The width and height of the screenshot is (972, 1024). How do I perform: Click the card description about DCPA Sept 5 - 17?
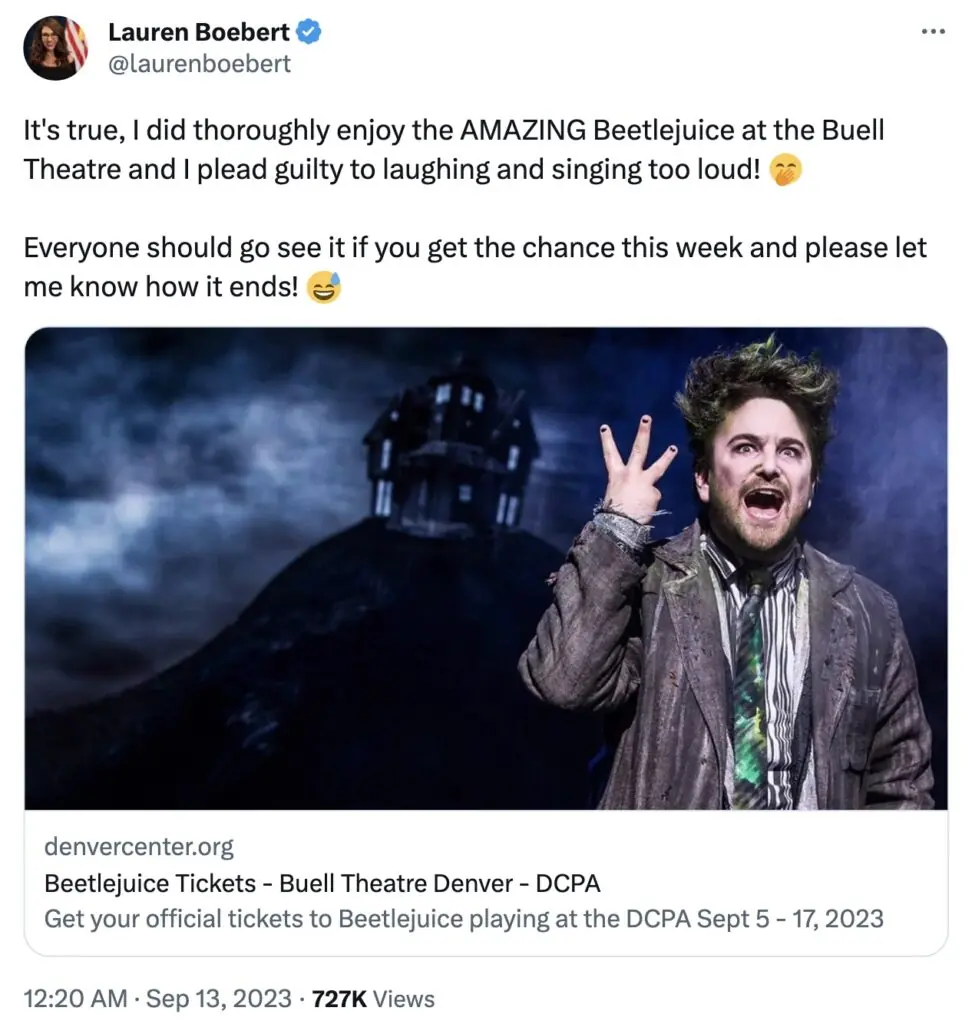(464, 919)
